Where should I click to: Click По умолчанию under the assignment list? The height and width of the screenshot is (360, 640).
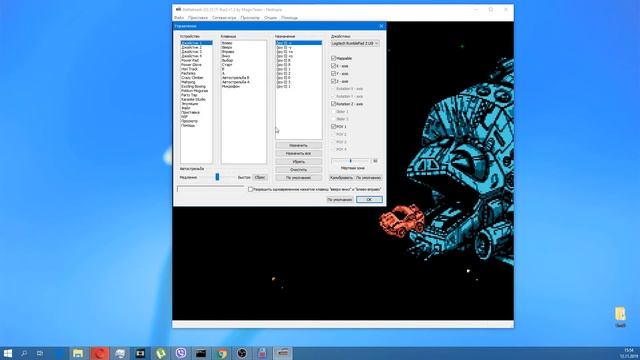pyautogui.click(x=298, y=178)
